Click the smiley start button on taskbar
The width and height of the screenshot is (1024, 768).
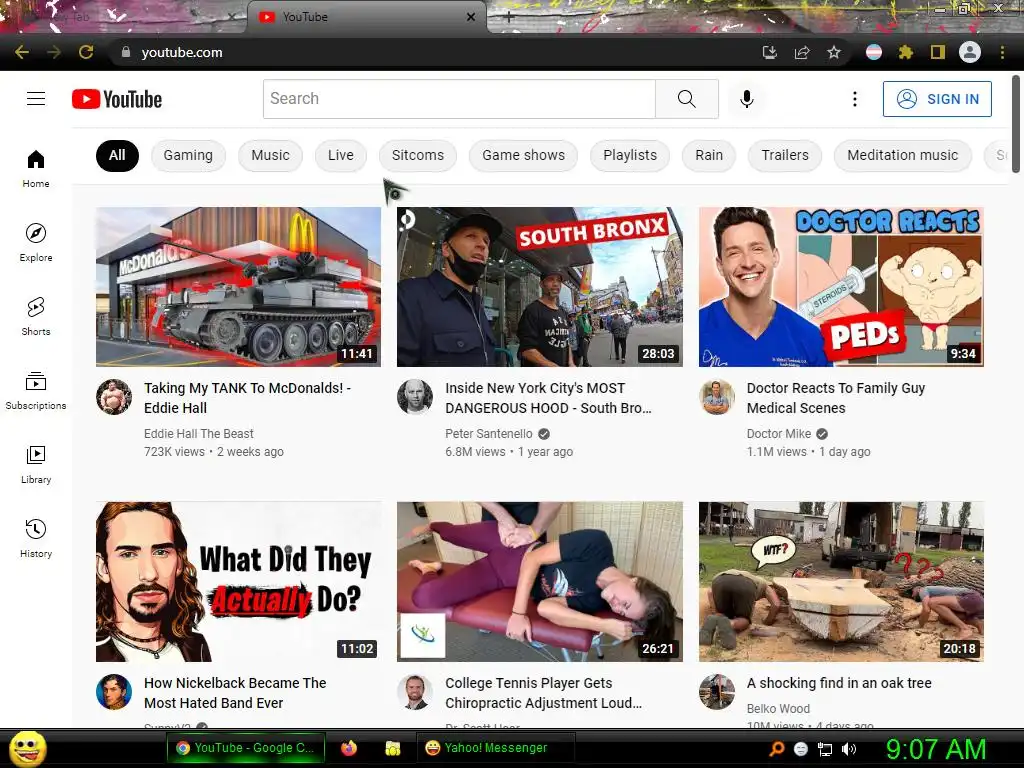pos(27,748)
